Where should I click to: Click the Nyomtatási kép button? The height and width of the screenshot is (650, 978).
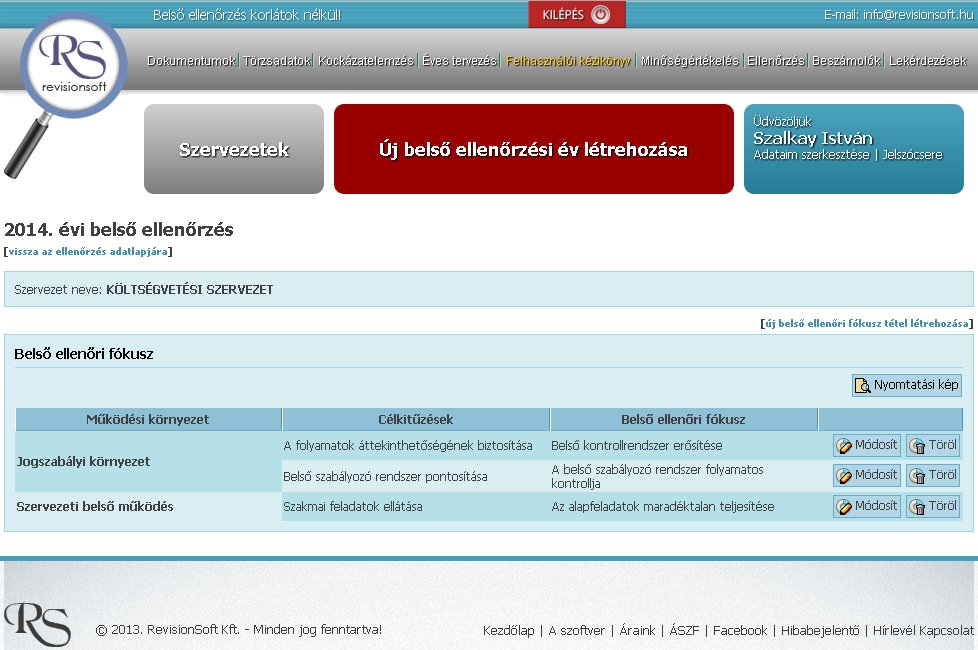(x=907, y=385)
